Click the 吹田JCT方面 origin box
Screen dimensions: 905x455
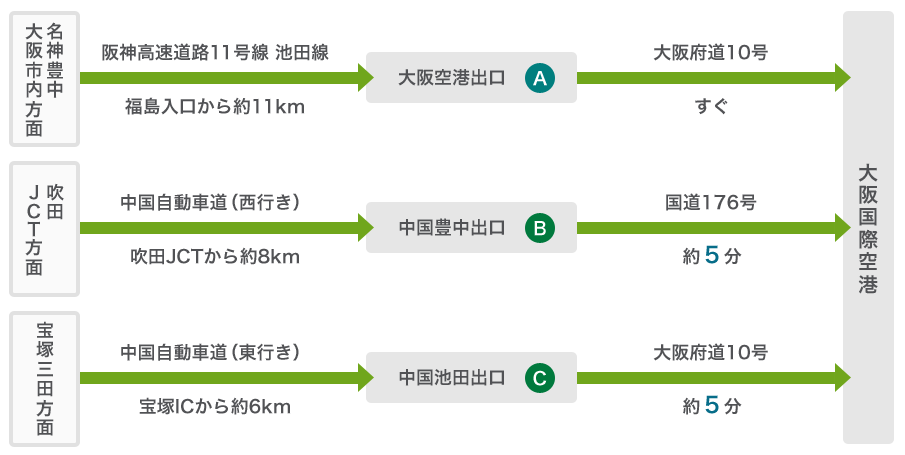coord(44,228)
